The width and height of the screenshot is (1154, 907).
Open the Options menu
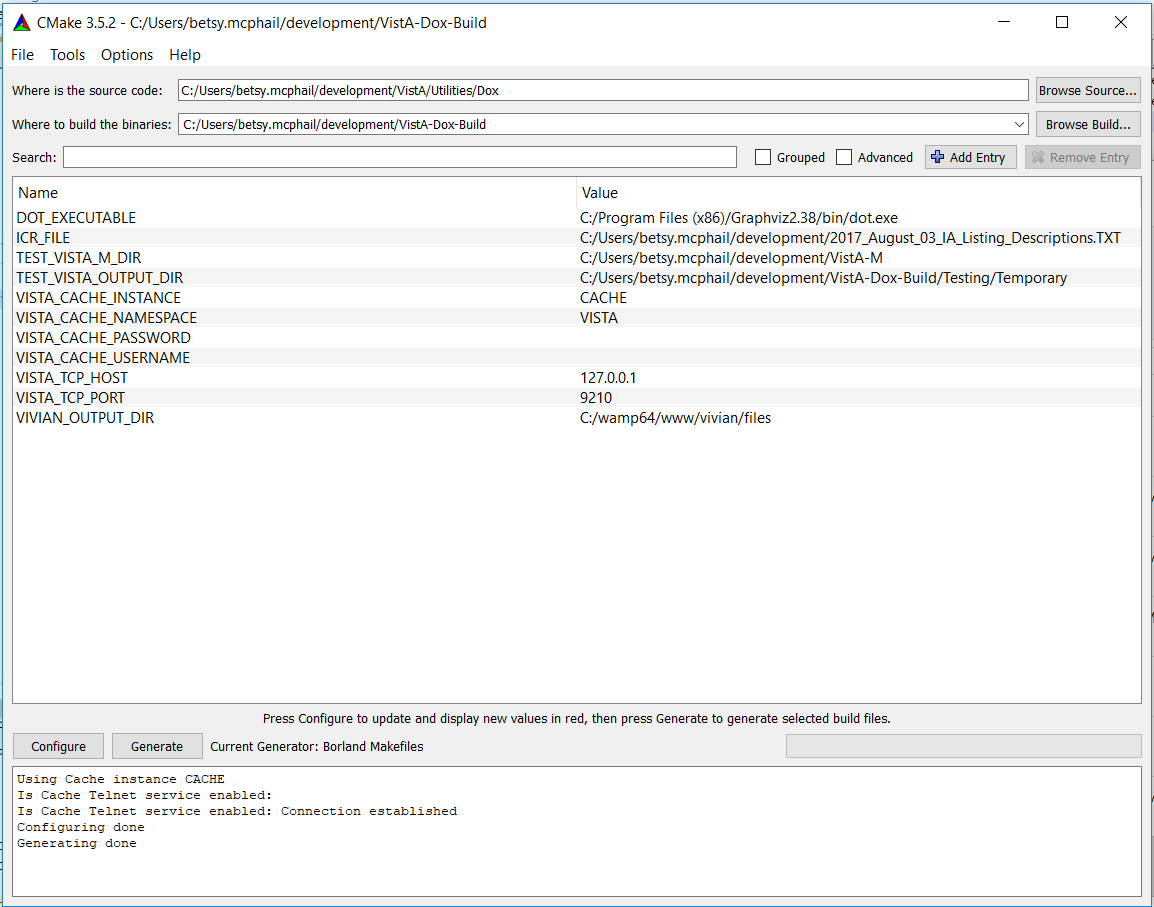(x=127, y=55)
